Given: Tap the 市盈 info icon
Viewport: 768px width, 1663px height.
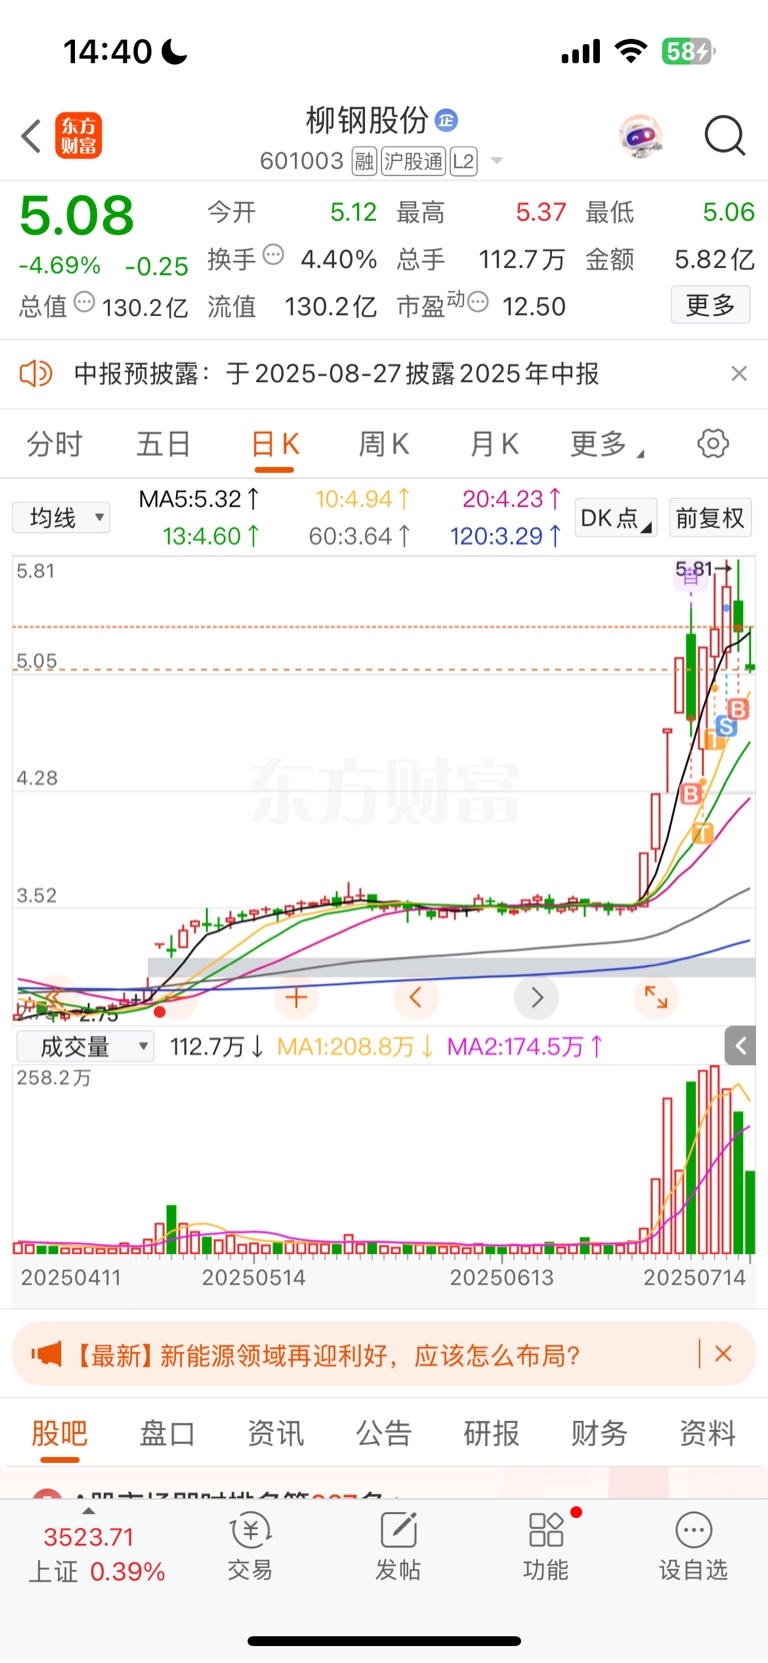Looking at the screenshot, I should pos(477,302).
